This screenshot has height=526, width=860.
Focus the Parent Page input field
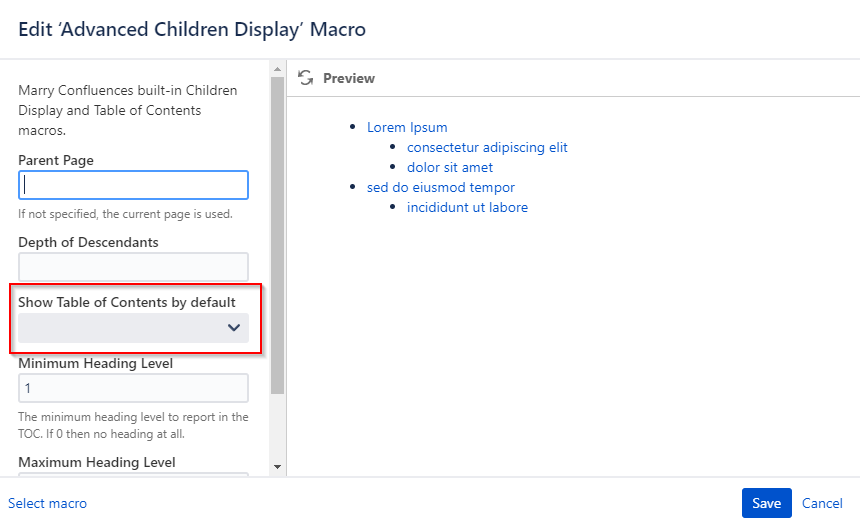[x=133, y=185]
